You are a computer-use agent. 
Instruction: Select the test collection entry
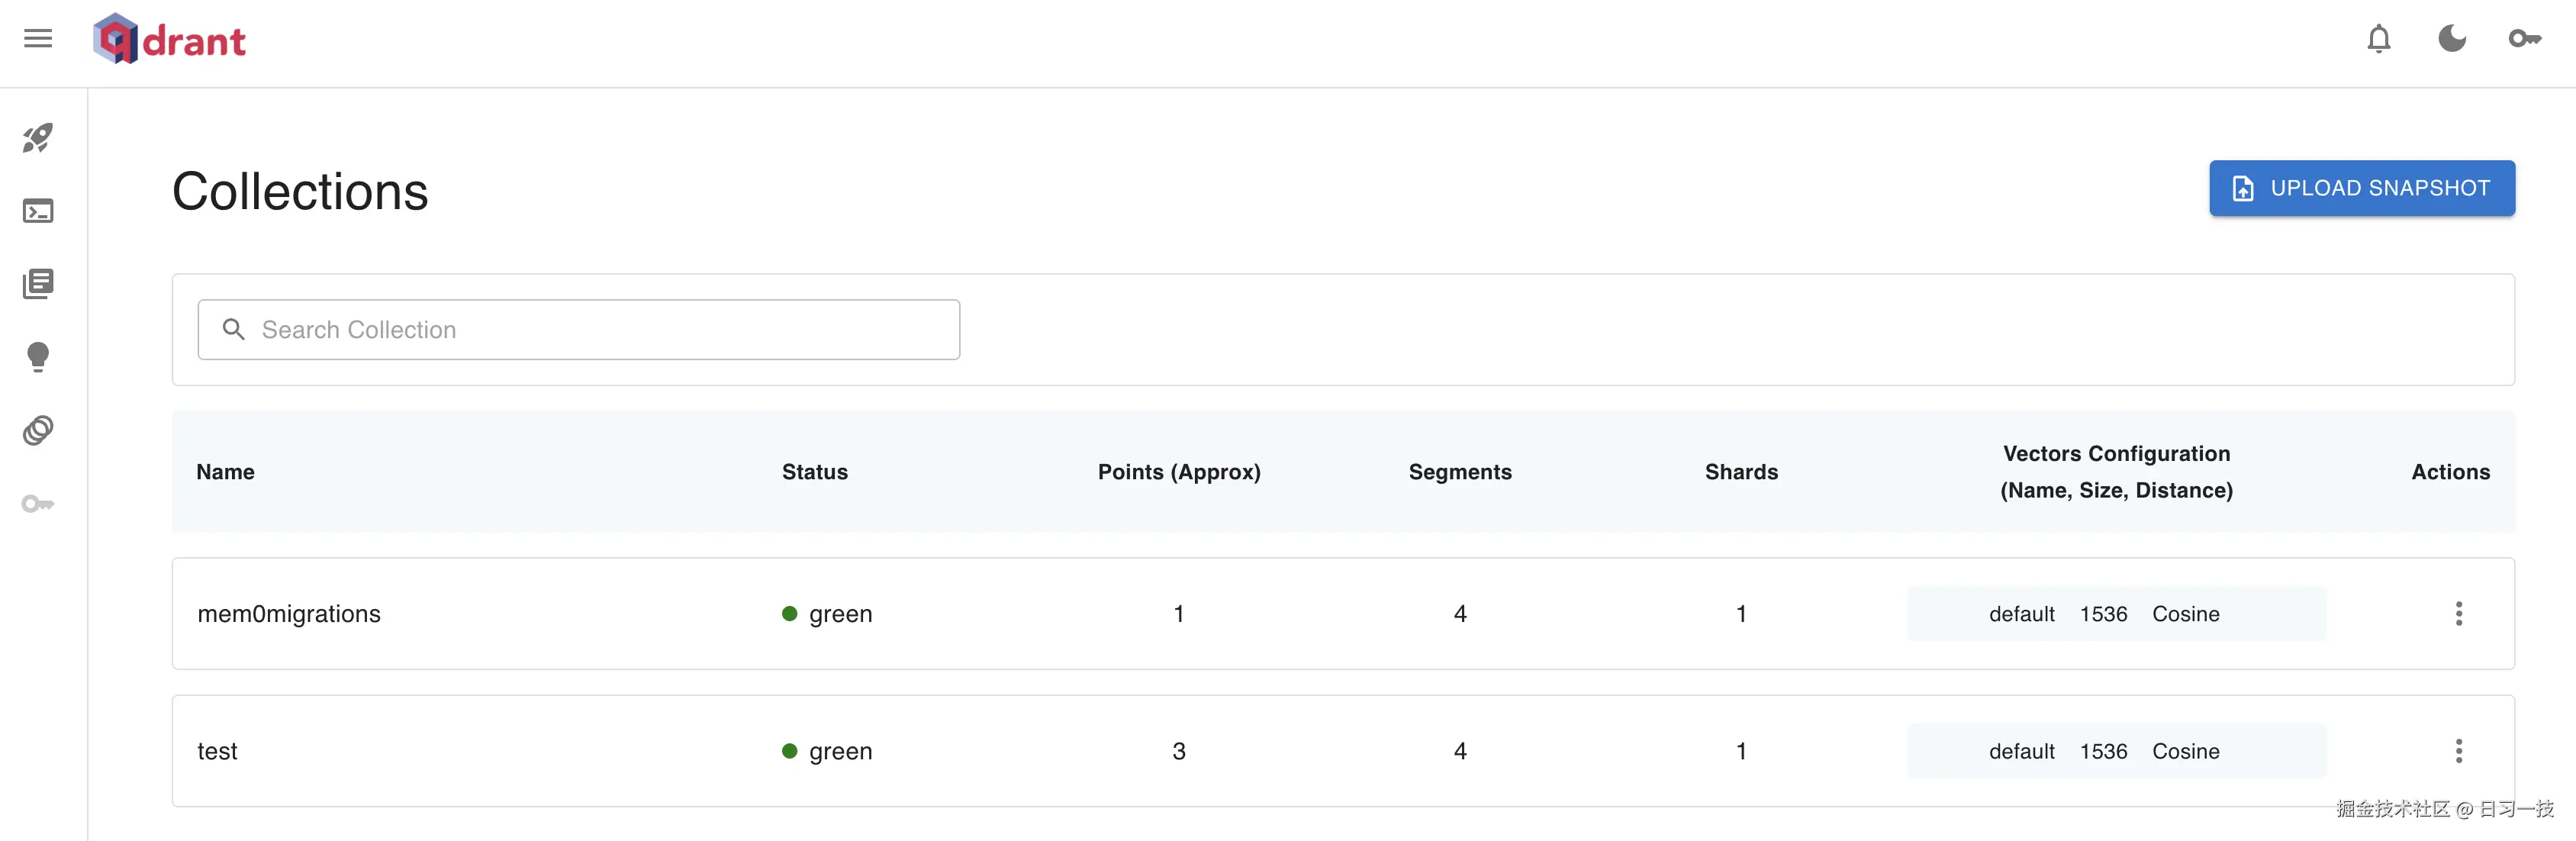[x=218, y=751]
